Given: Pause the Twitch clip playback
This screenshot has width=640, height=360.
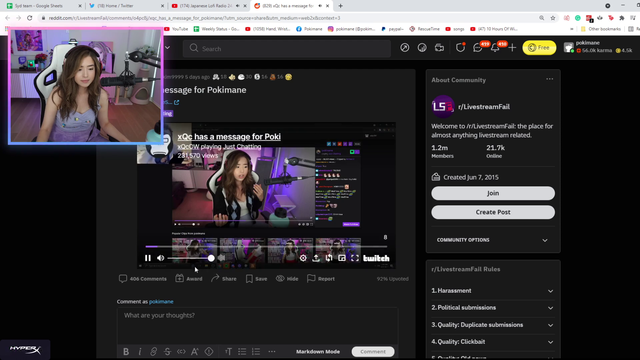Looking at the screenshot, I should [x=148, y=258].
